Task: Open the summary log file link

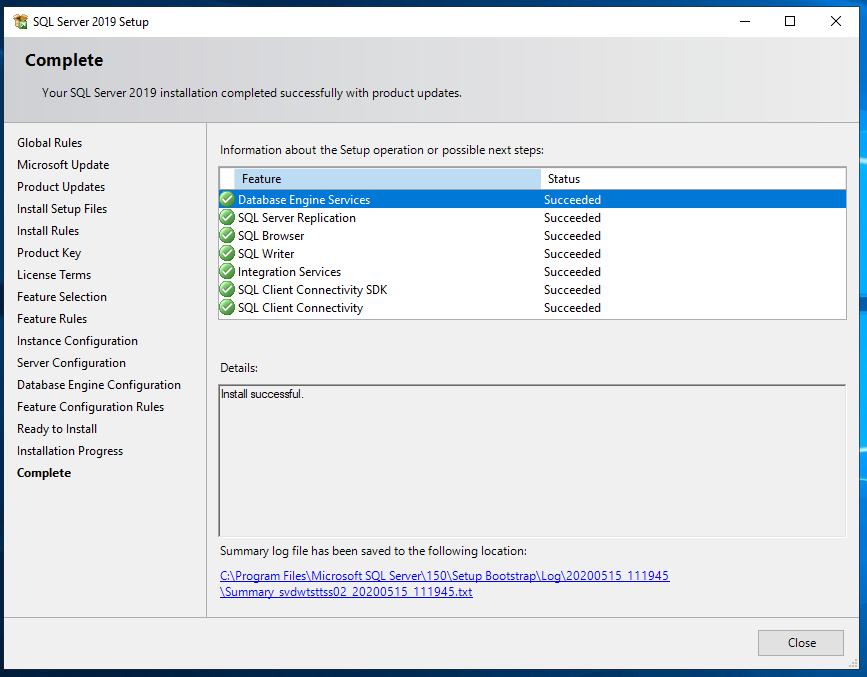Action: pos(445,584)
